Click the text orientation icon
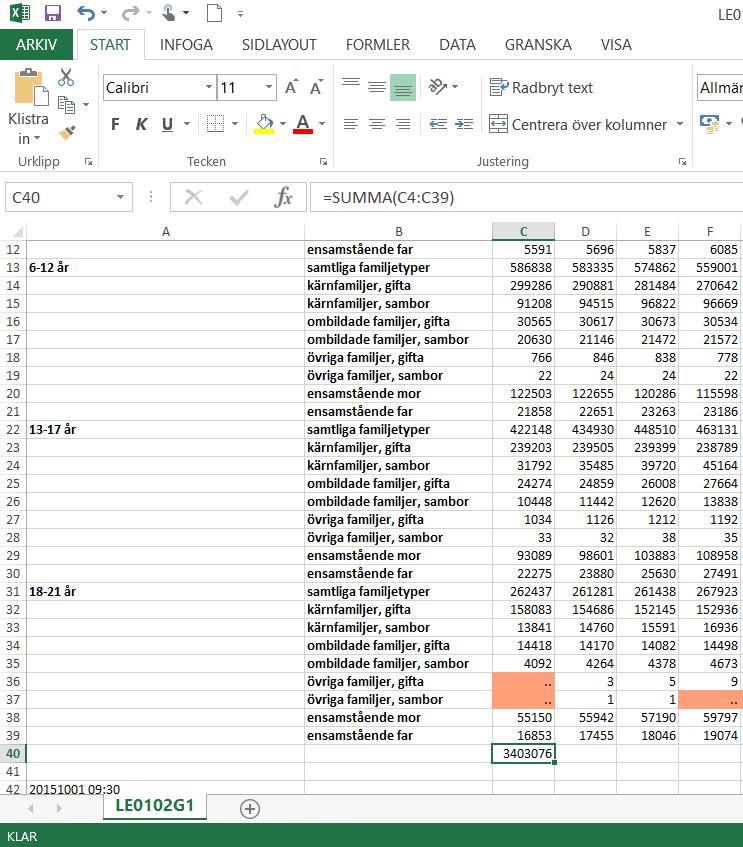The image size is (743, 847). tap(437, 87)
